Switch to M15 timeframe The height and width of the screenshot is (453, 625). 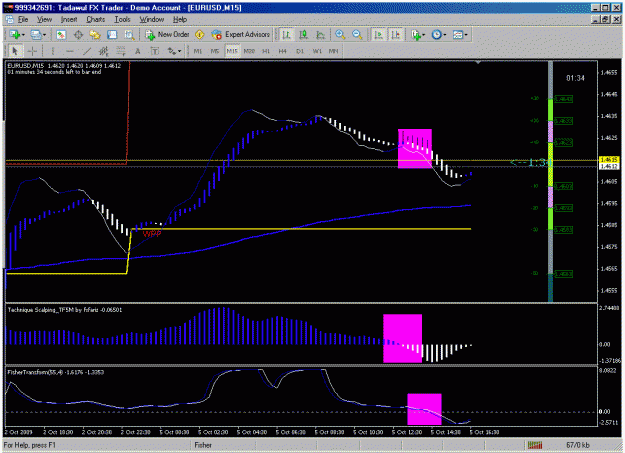tap(232, 51)
